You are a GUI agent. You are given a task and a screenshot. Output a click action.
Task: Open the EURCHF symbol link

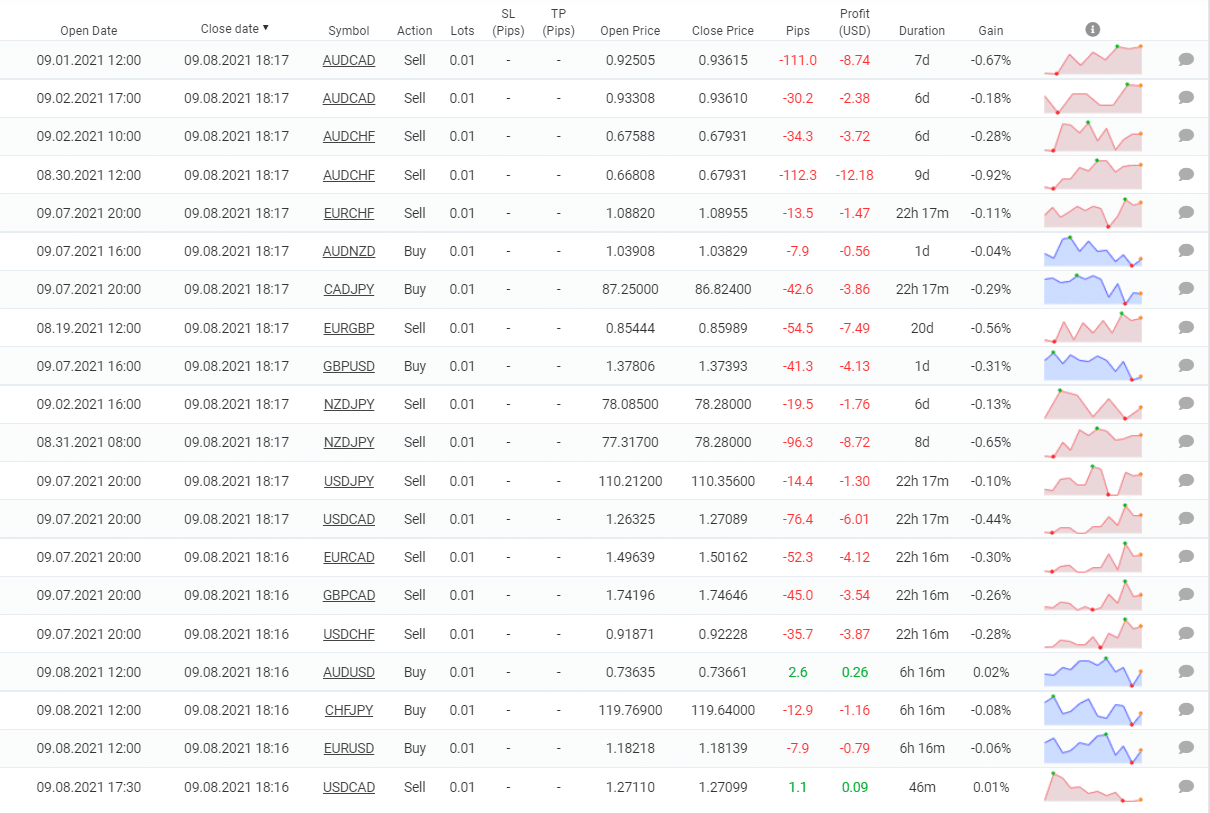(x=349, y=213)
